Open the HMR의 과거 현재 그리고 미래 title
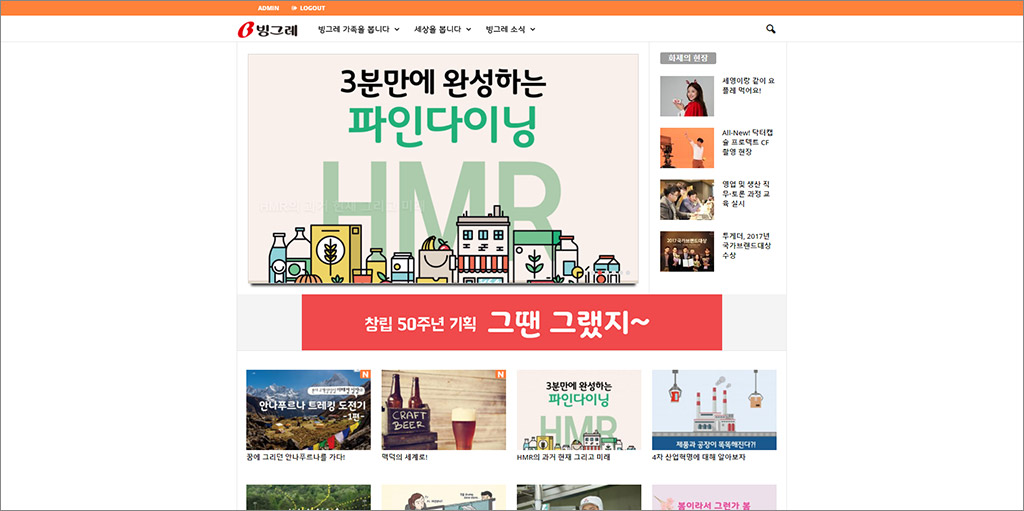The height and width of the screenshot is (511, 1024). (x=563, y=457)
